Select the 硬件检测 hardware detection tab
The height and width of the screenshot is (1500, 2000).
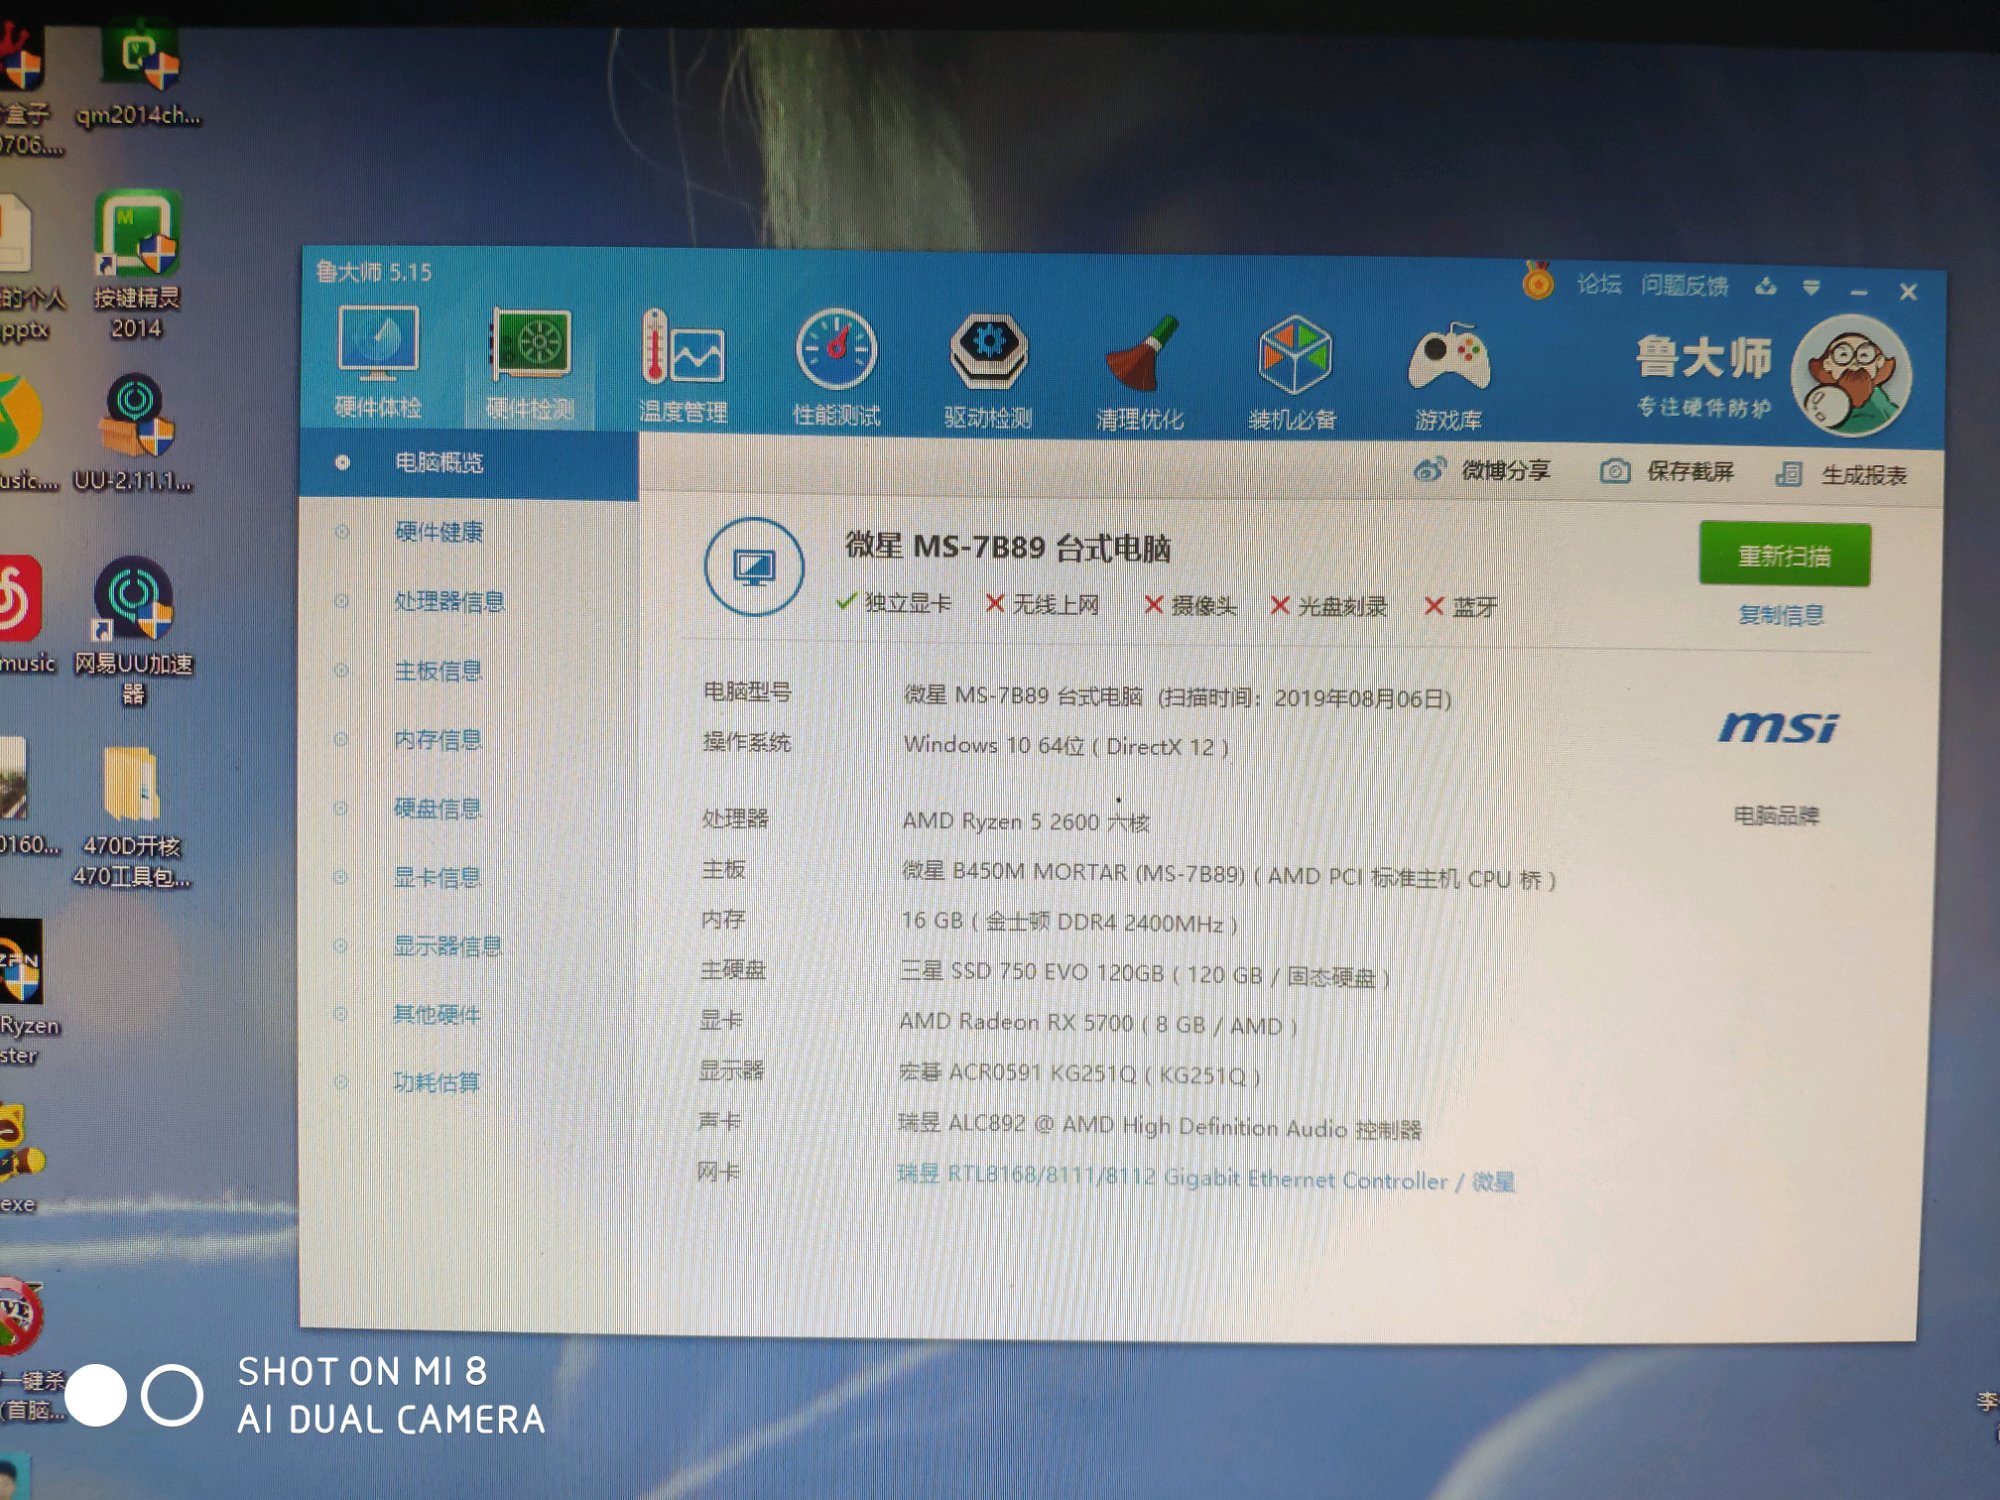pos(530,365)
